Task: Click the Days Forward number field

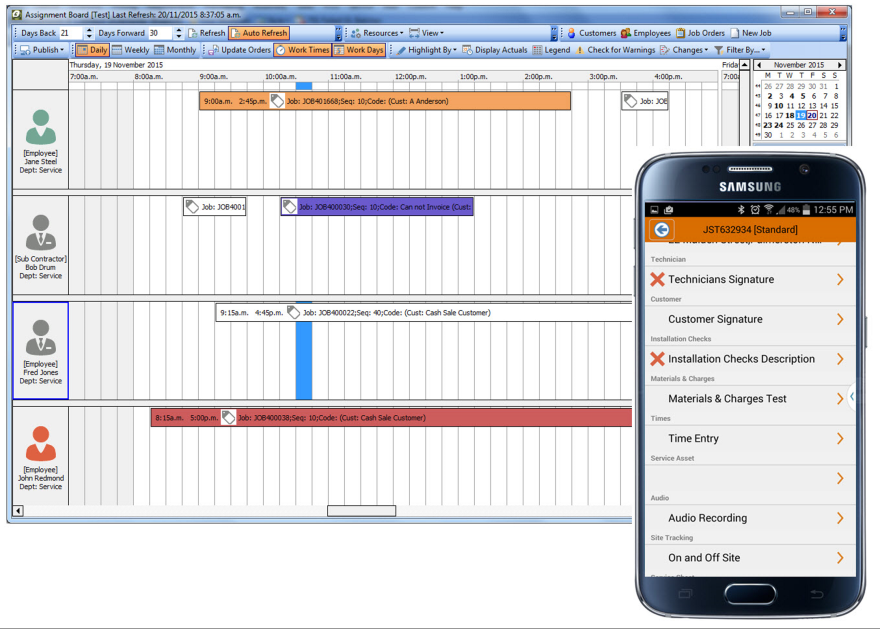Action: click(160, 33)
